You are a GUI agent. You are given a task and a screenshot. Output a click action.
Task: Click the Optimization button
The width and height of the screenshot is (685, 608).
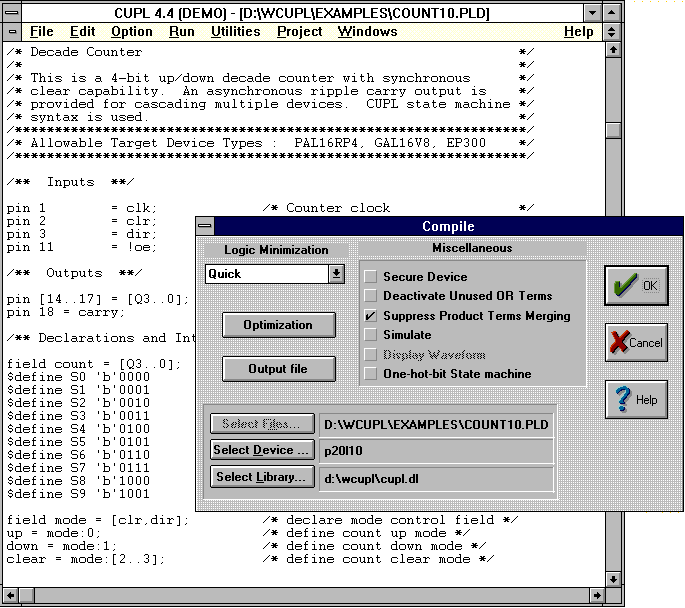278,325
